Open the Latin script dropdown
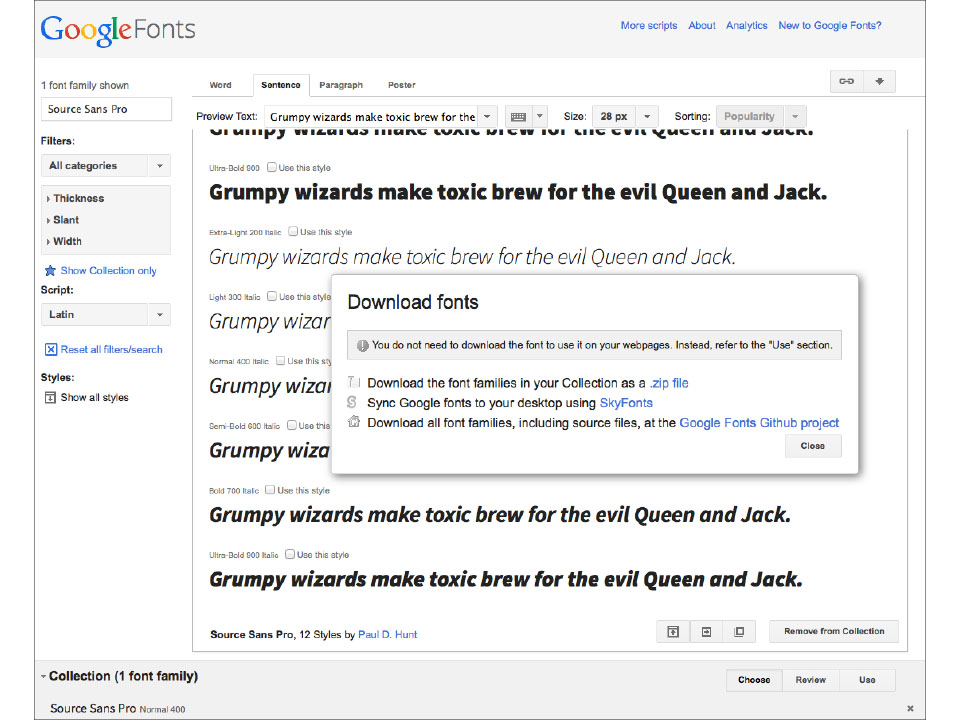960x720 pixels. tap(106, 315)
